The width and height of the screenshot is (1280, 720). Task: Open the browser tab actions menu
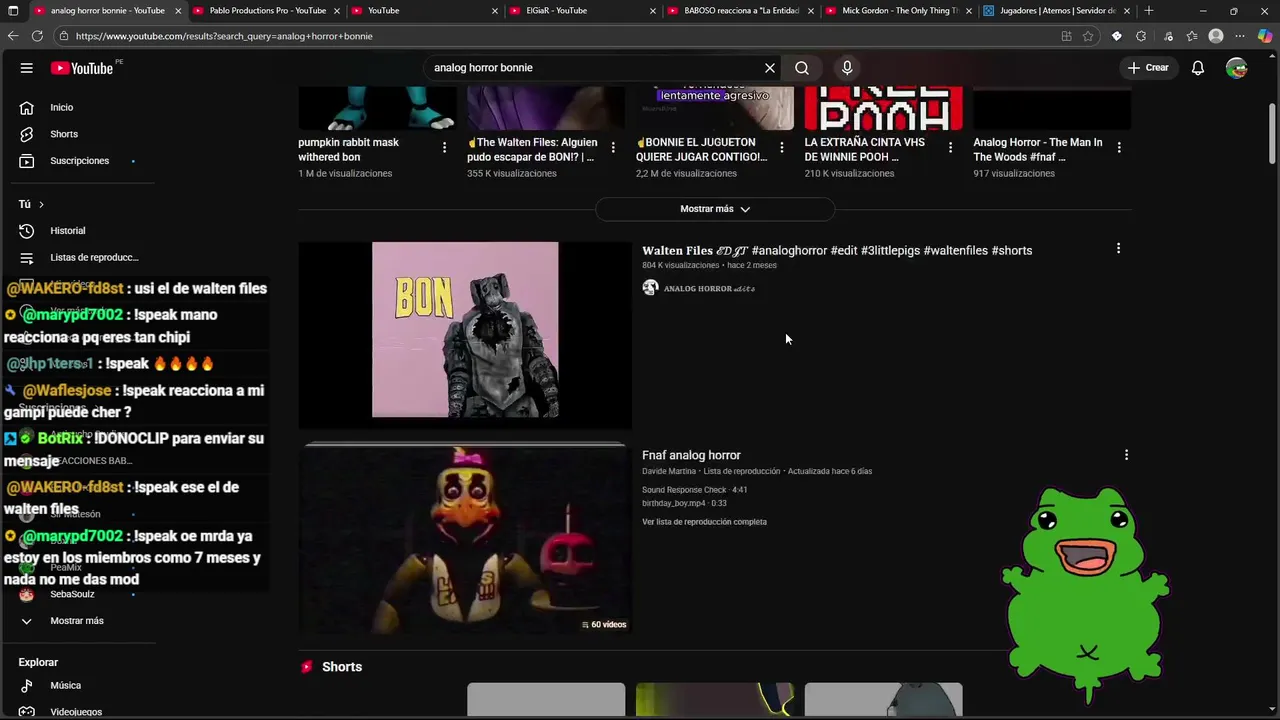tap(13, 11)
